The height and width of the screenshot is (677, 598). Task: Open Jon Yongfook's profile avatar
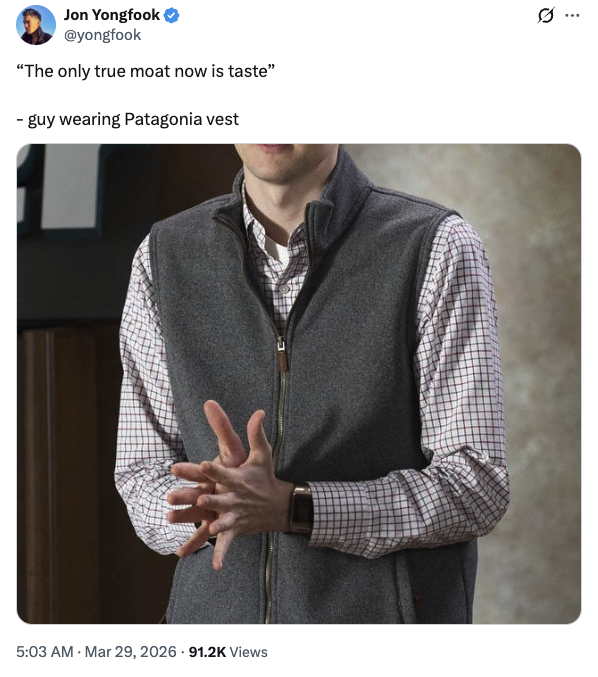point(36,25)
